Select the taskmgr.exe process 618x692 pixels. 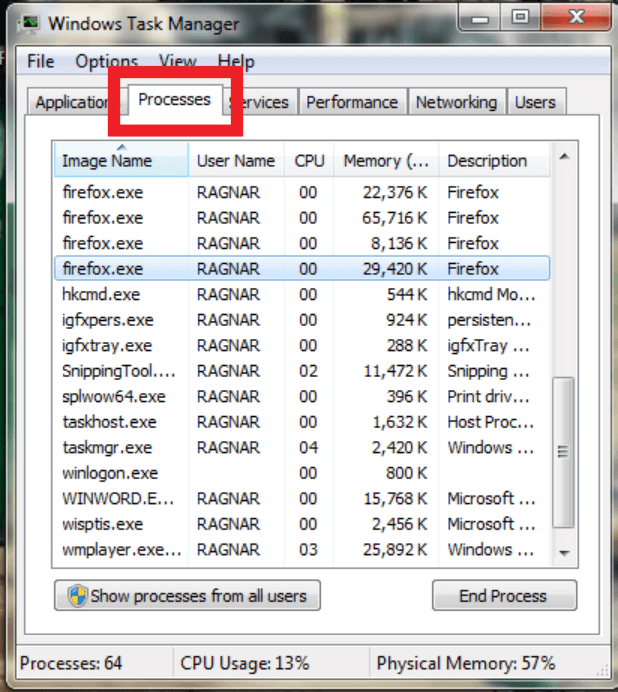[302, 448]
